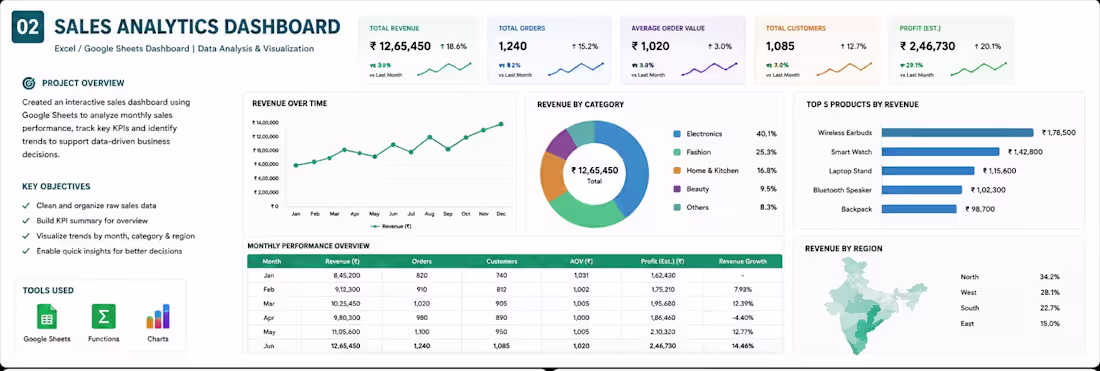This screenshot has width=1100, height=371.
Task: Click the Bluetooth Speaker revenue bar
Action: tap(921, 189)
